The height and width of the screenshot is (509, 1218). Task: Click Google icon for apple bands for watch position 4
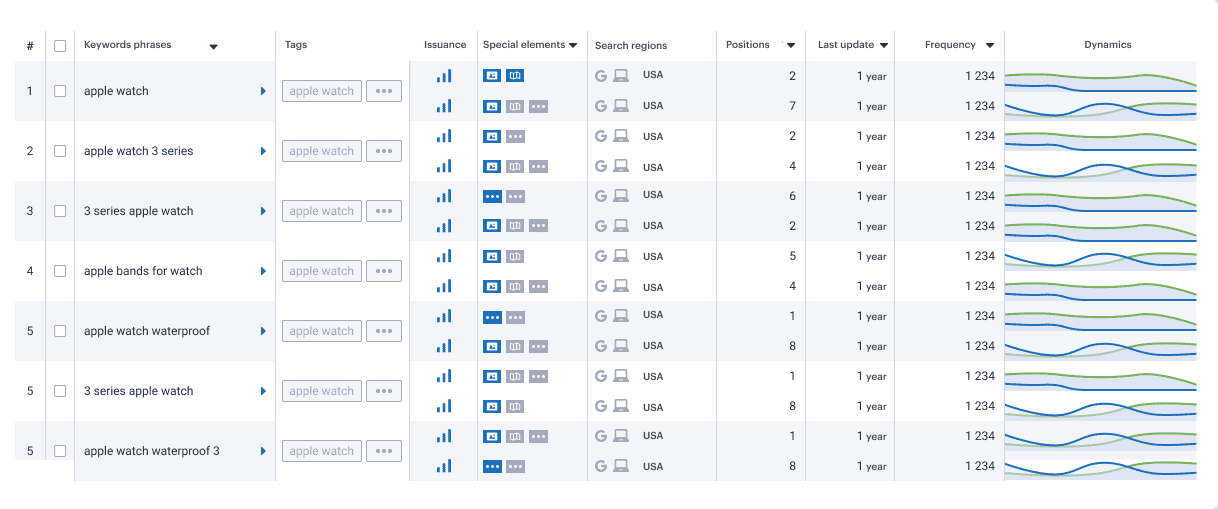601,286
